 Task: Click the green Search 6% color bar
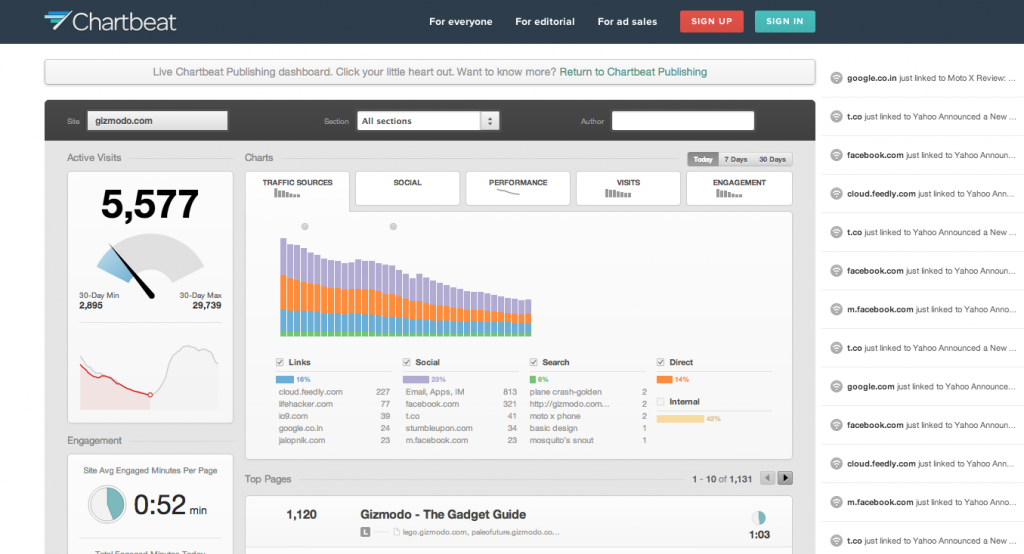pos(532,380)
